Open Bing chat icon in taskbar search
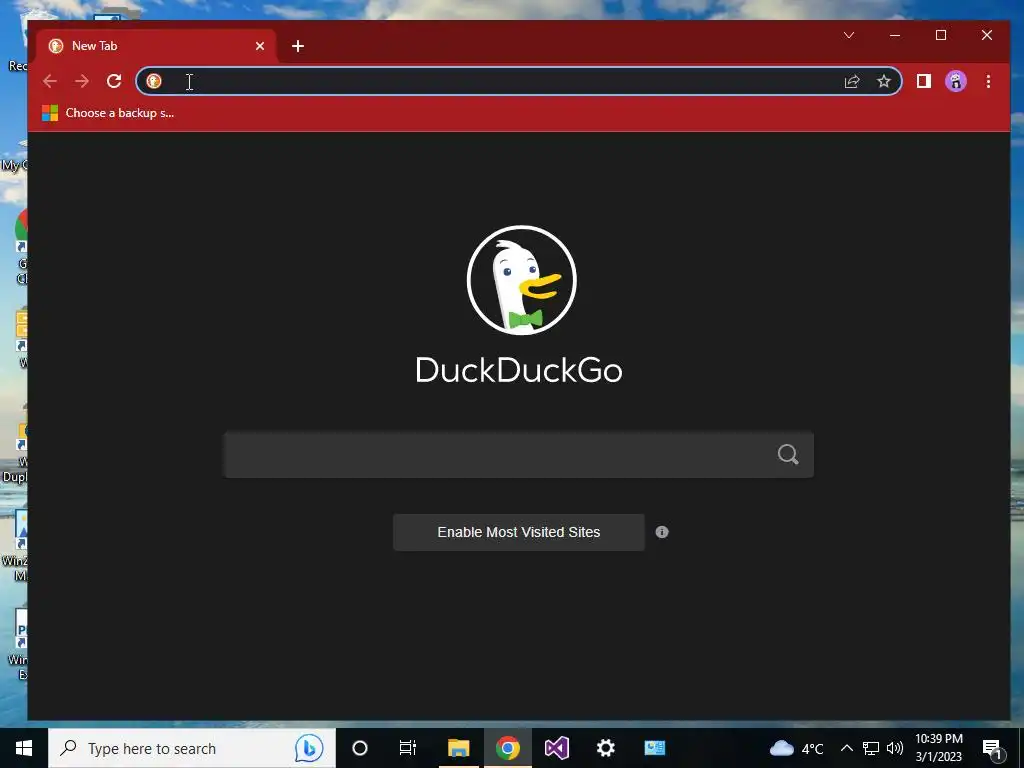The height and width of the screenshot is (768, 1024). [x=309, y=748]
